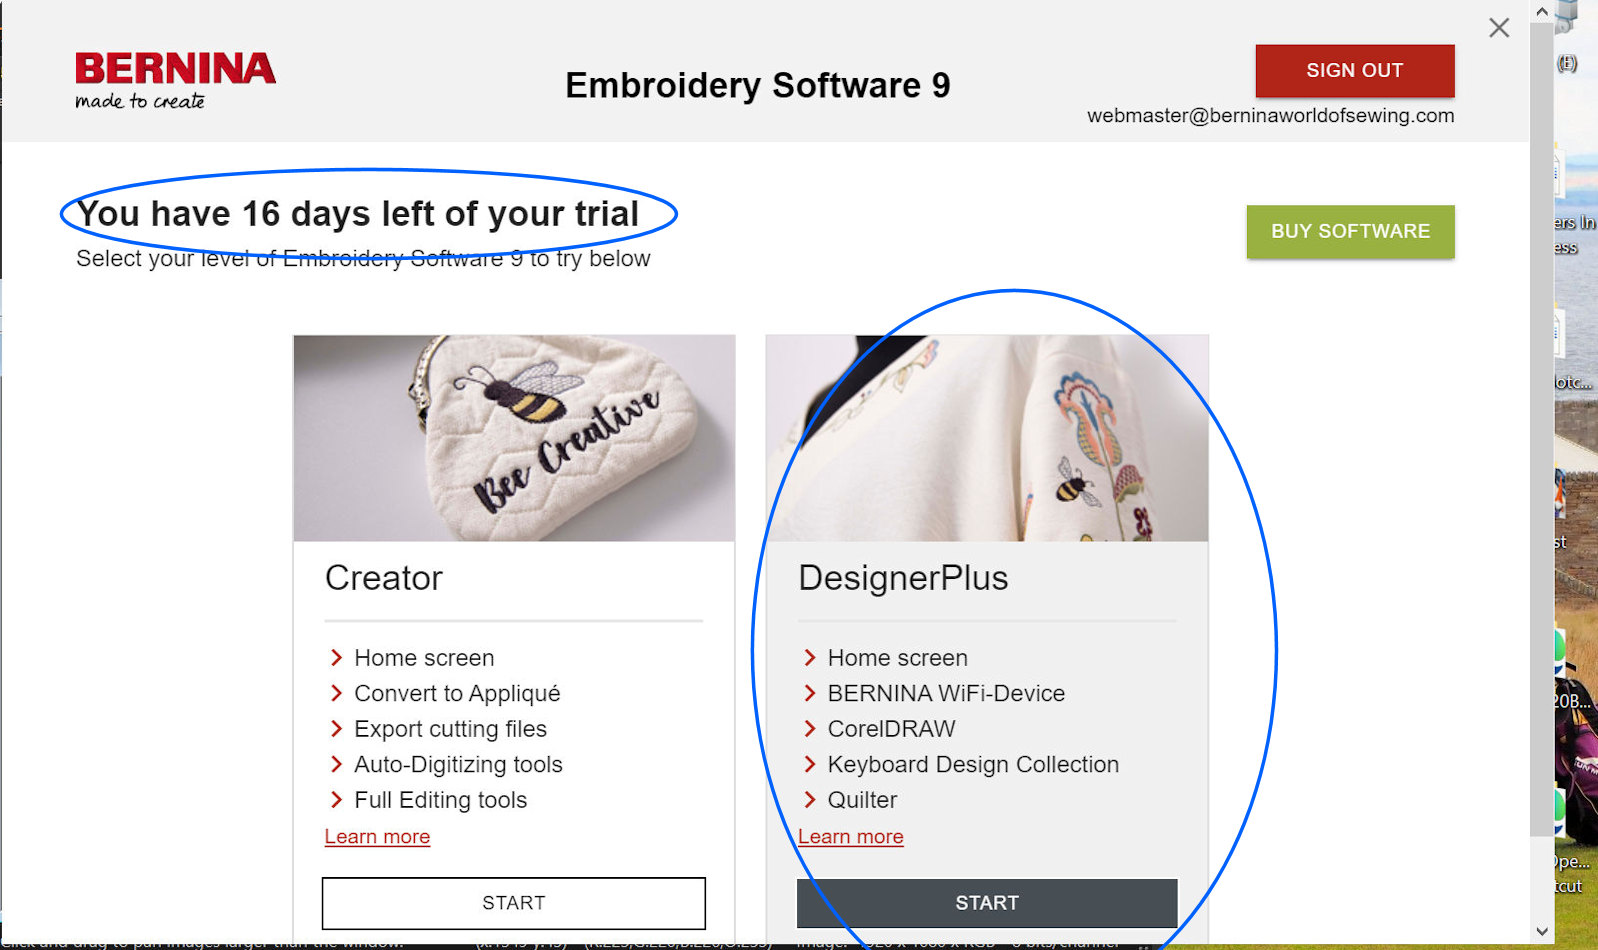
Task: Start the DesignerPlus level trial
Action: tap(987, 903)
